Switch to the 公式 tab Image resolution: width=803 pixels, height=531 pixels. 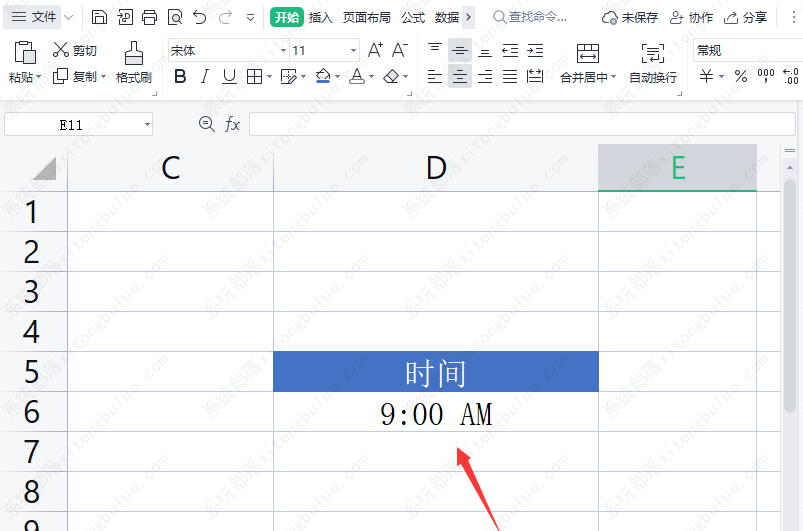coord(413,17)
